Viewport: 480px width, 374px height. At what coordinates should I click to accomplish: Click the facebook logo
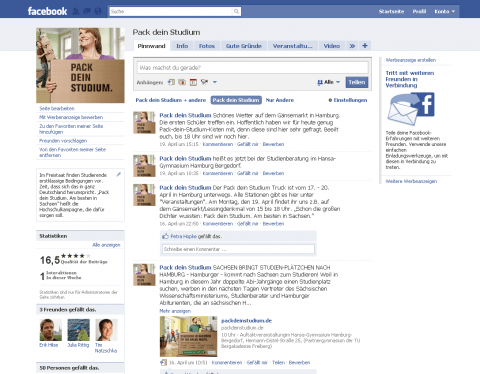(47, 11)
